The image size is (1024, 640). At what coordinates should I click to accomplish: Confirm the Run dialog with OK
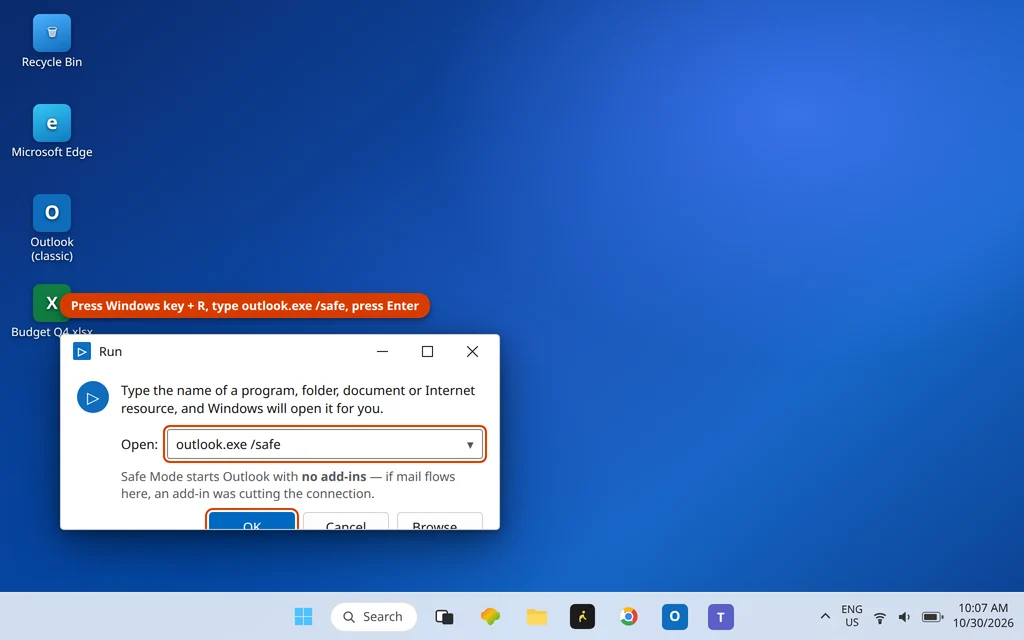point(252,520)
